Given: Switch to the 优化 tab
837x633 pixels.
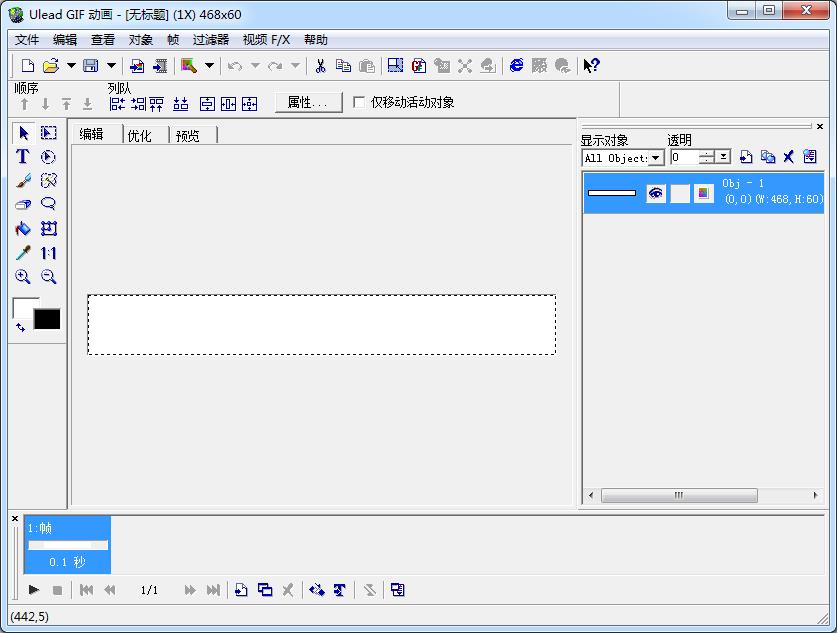Looking at the screenshot, I should [x=140, y=136].
